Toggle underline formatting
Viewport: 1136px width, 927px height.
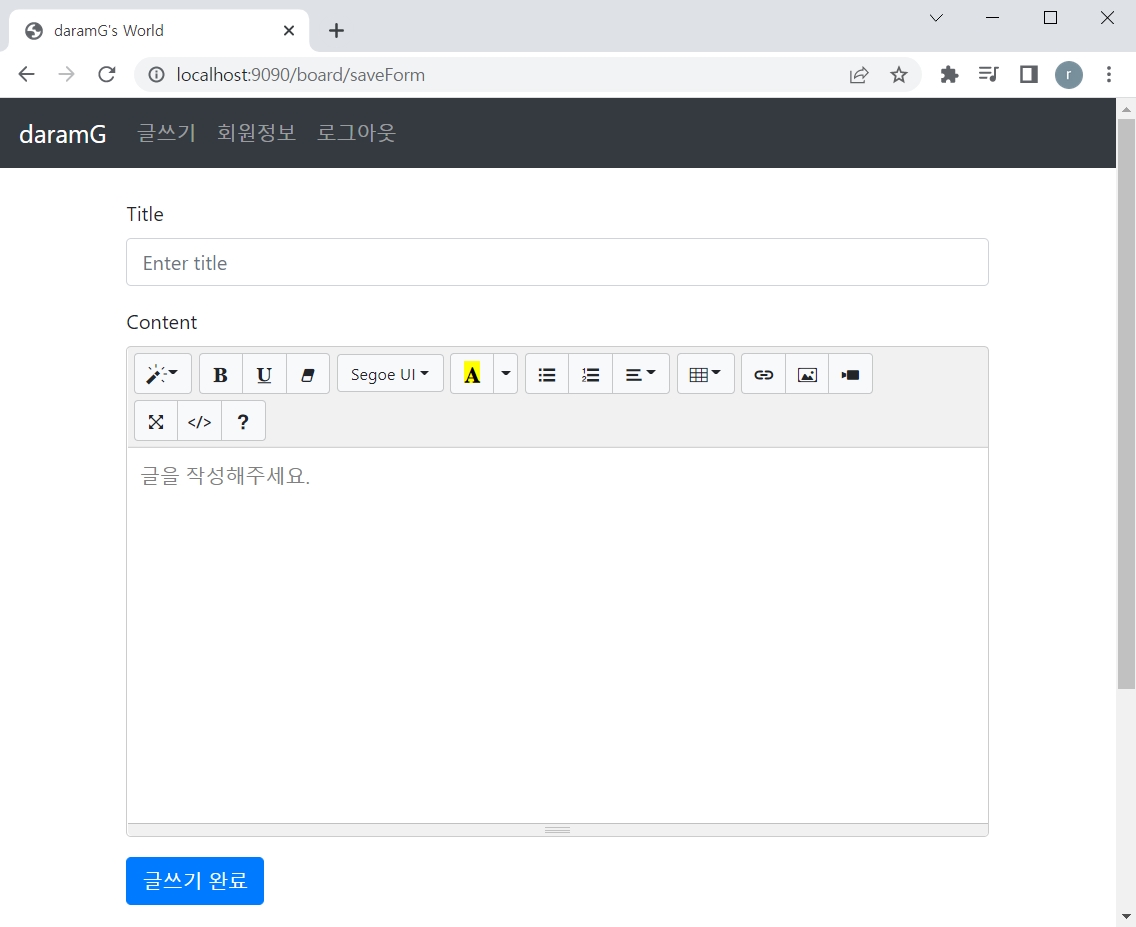click(264, 374)
